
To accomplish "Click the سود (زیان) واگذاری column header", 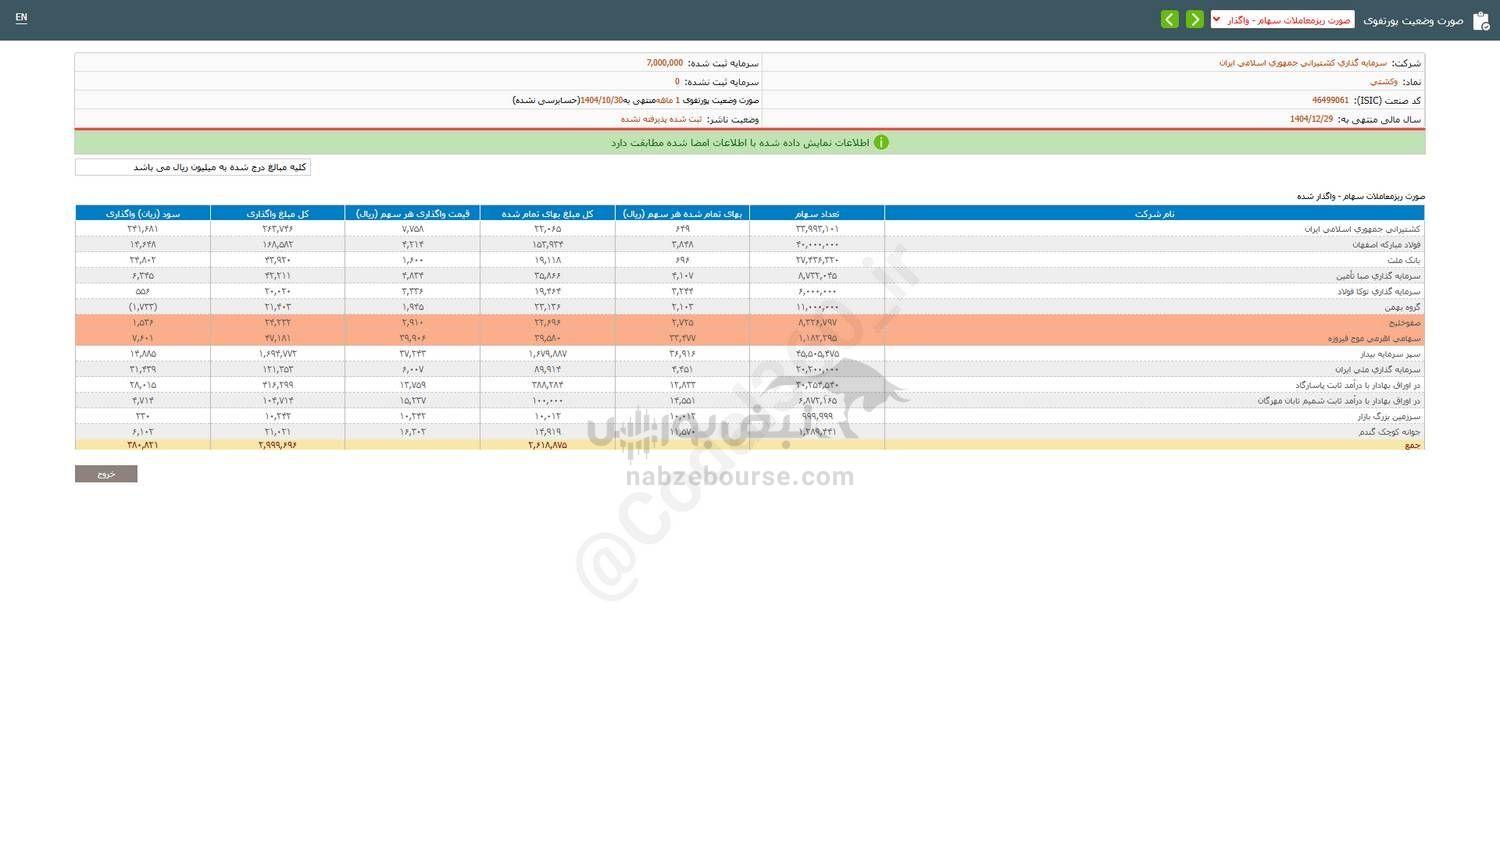I will (142, 213).
